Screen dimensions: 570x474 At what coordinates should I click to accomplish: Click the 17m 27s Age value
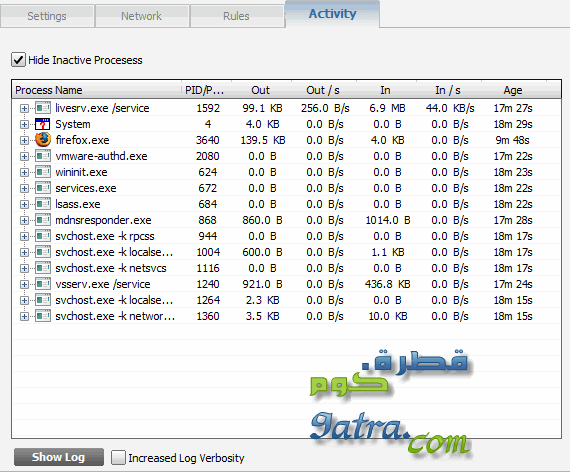513,108
